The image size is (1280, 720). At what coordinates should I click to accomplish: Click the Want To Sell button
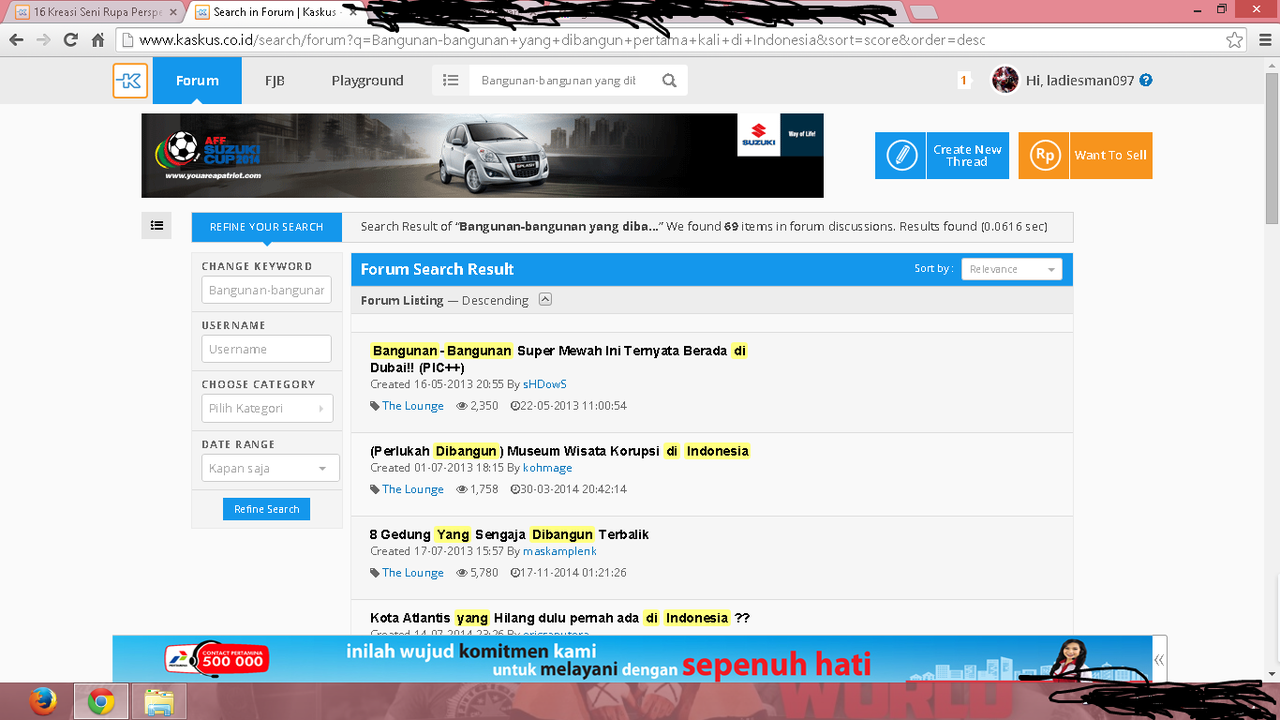pyautogui.click(x=1085, y=156)
